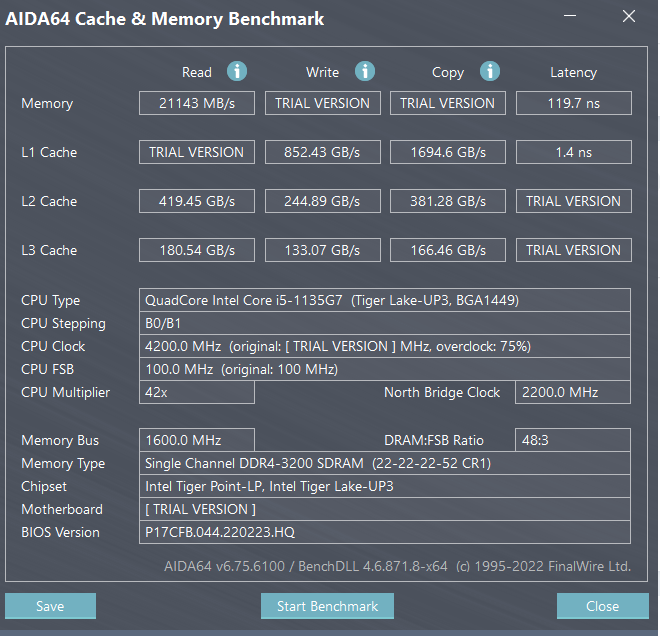Click the Memory Bus label

60,440
